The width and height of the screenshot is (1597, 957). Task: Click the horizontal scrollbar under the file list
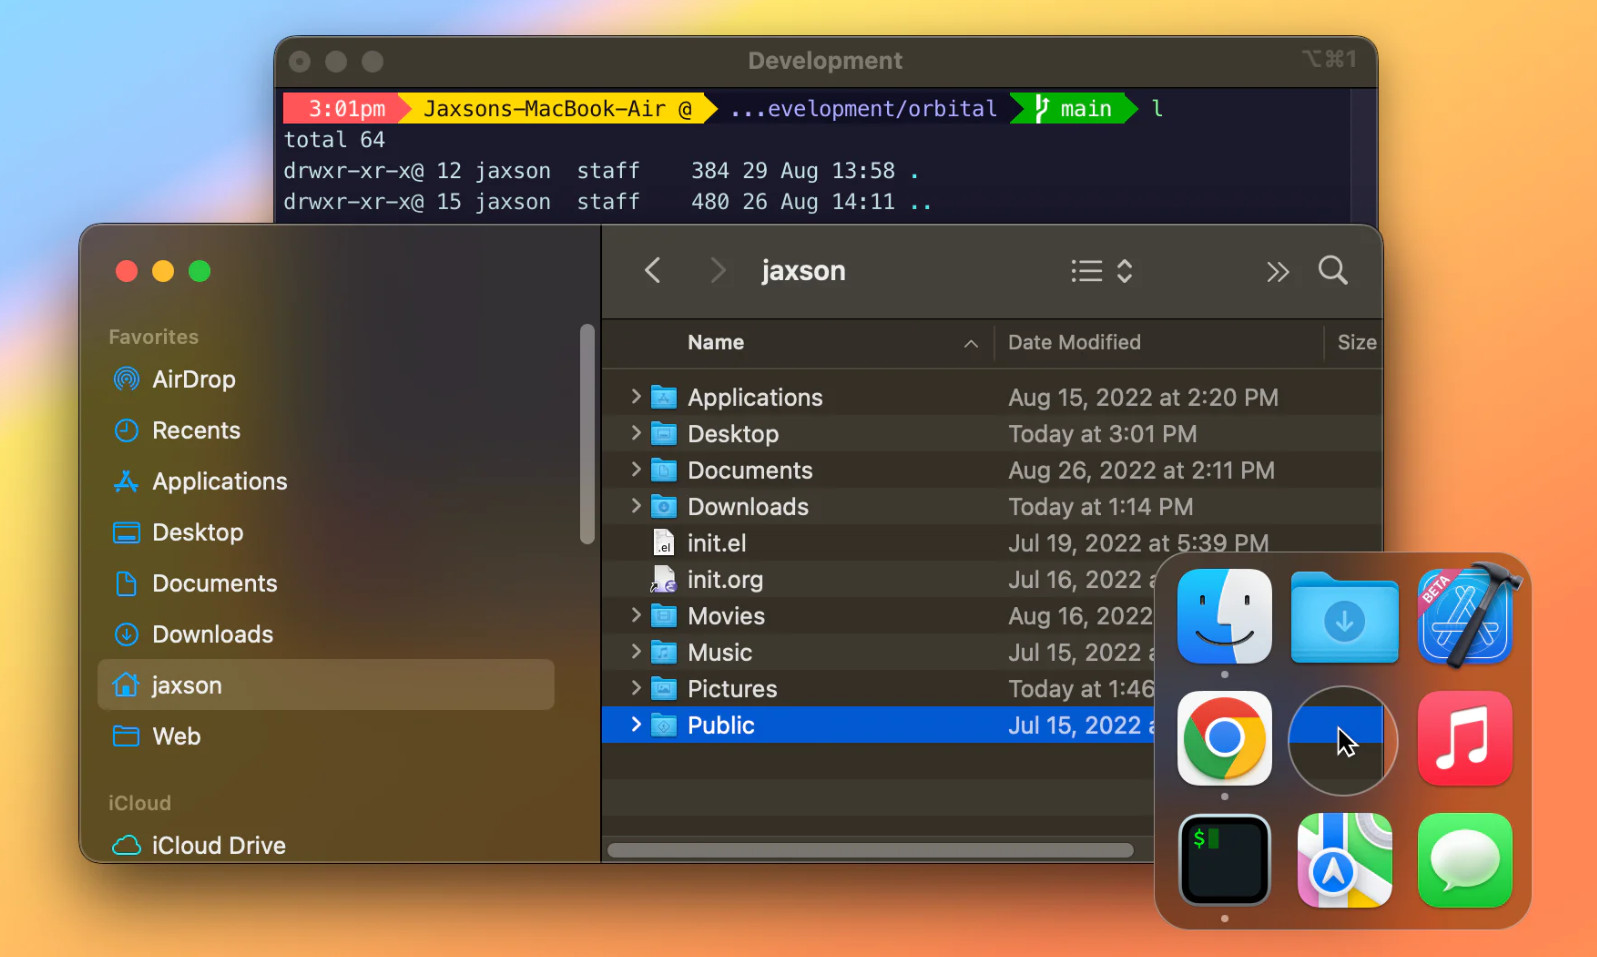(870, 850)
